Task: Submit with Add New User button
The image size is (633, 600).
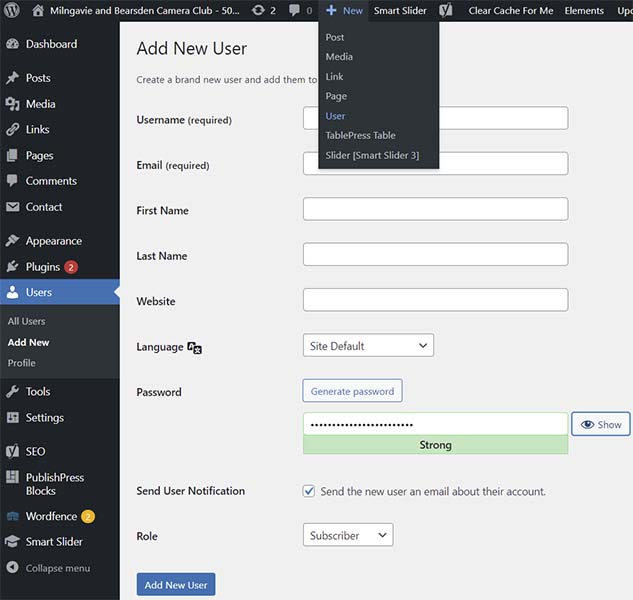Action: (x=176, y=584)
